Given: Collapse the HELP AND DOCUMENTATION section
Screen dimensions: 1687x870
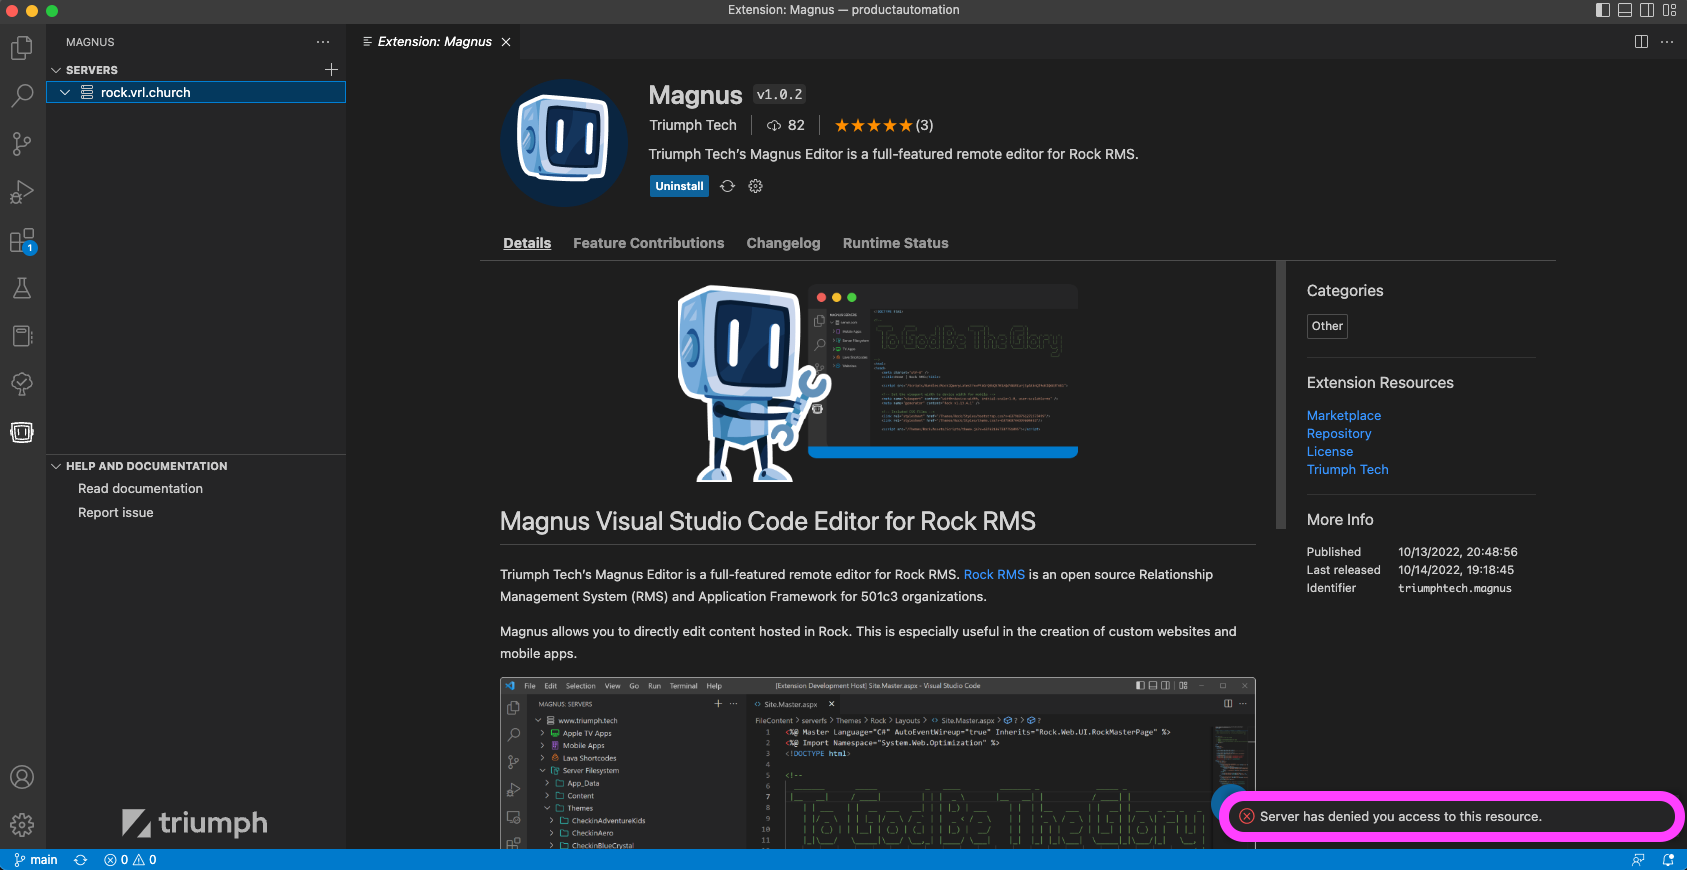Looking at the screenshot, I should click(56, 466).
